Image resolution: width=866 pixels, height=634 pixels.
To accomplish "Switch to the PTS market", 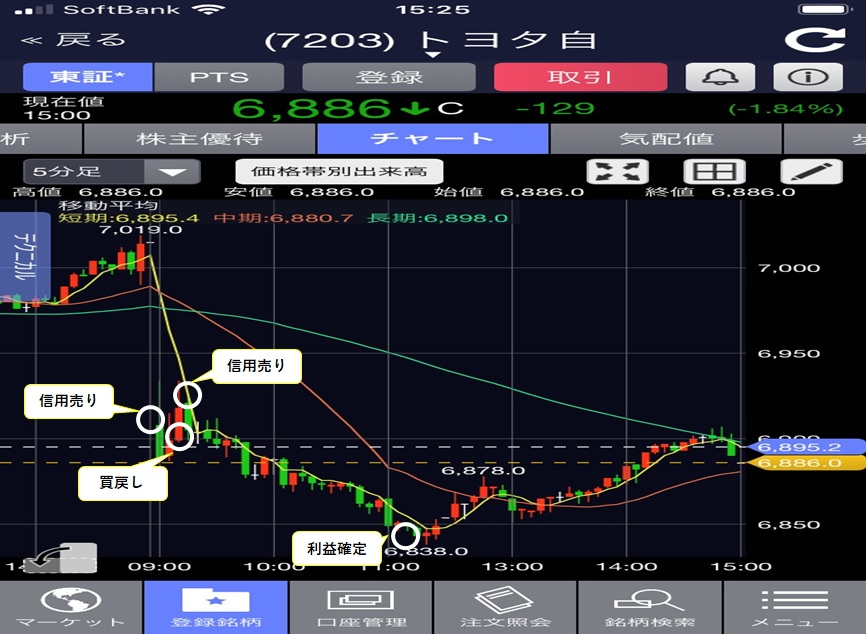I will [219, 77].
